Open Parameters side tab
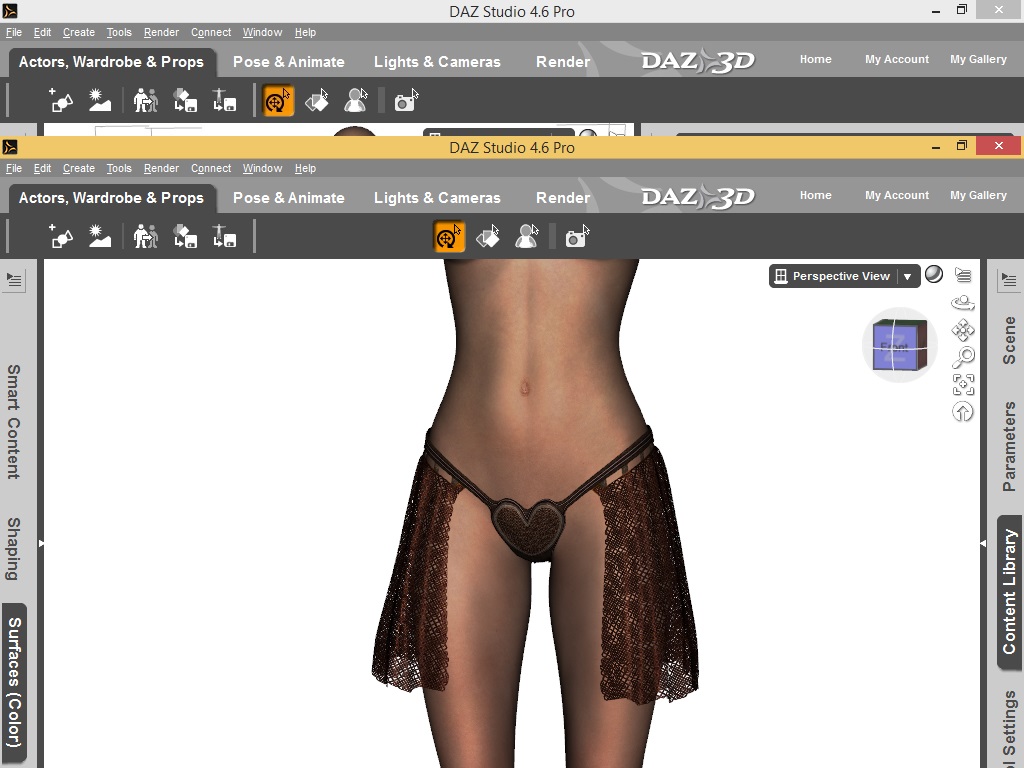This screenshot has width=1024, height=768. click(x=1009, y=446)
